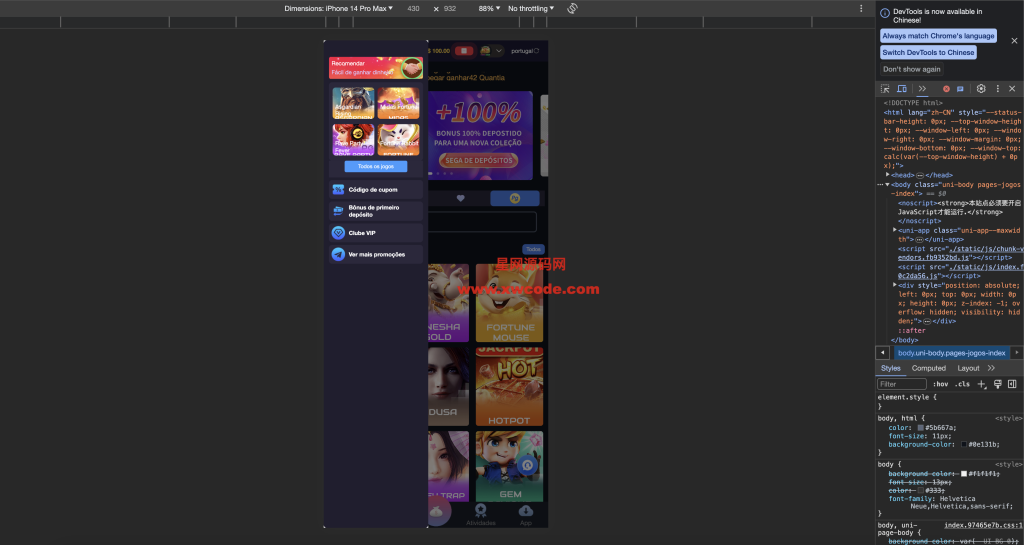The image size is (1024, 545).
Task: Switch to the Layout tab
Action: point(968,368)
